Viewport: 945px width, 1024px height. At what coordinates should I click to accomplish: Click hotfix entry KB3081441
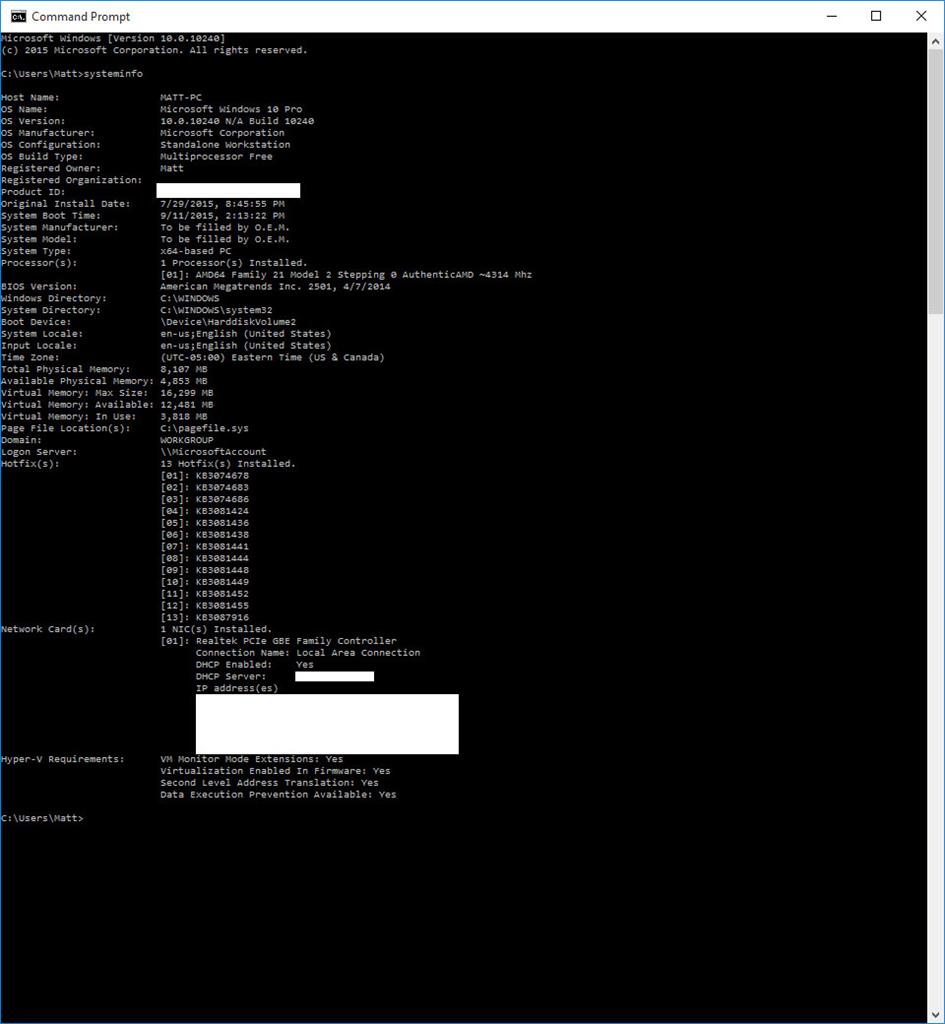(204, 546)
